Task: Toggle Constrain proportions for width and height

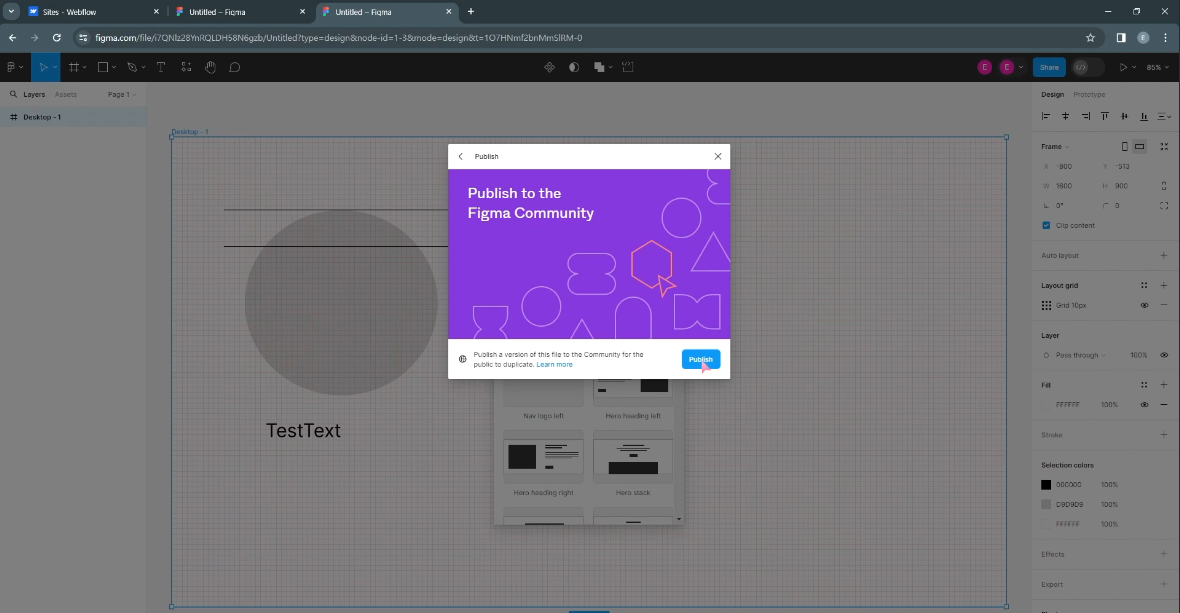Action: [x=1164, y=186]
